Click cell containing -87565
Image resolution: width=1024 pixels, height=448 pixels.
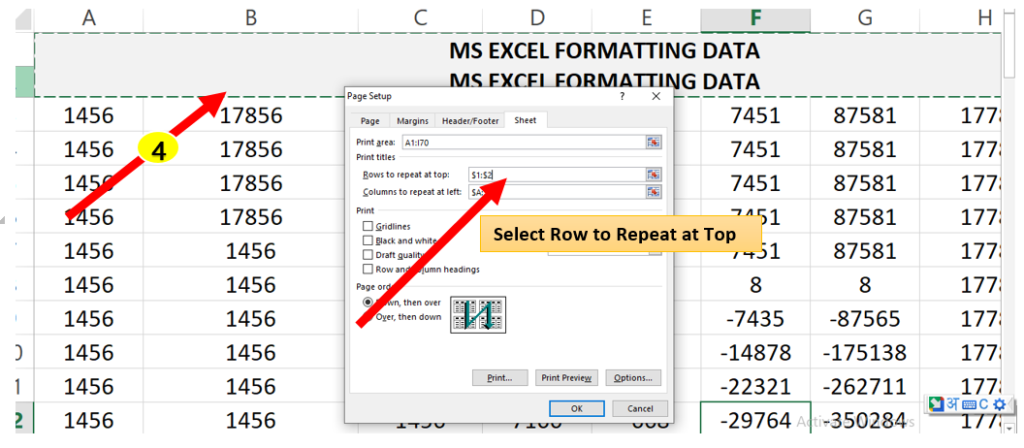coord(865,319)
